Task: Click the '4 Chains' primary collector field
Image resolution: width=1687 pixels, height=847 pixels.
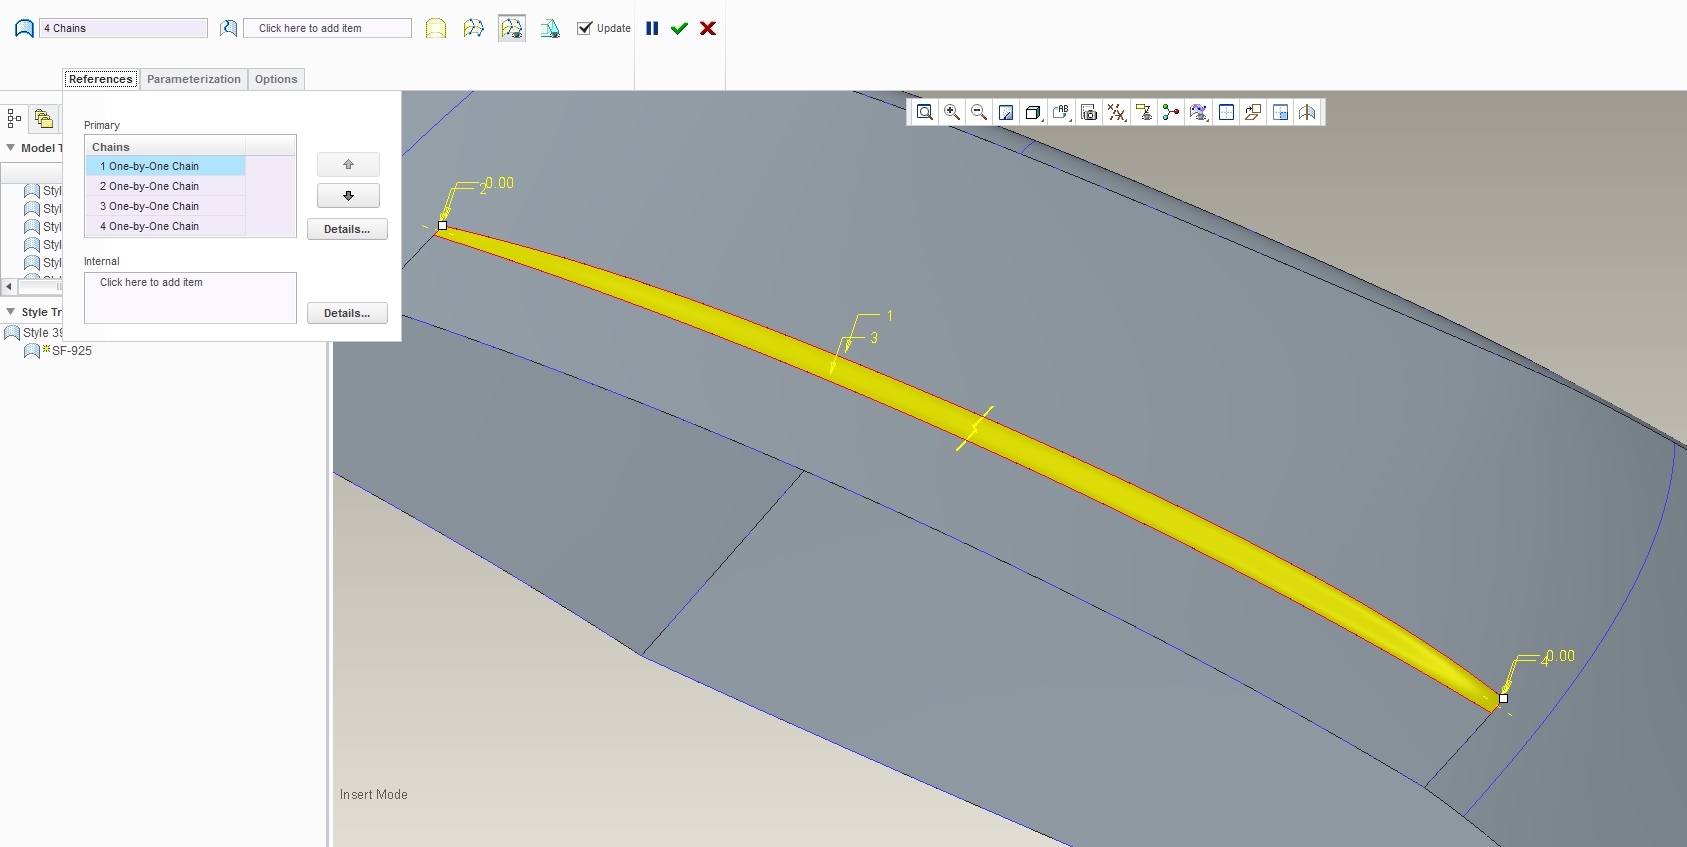Action: click(124, 28)
